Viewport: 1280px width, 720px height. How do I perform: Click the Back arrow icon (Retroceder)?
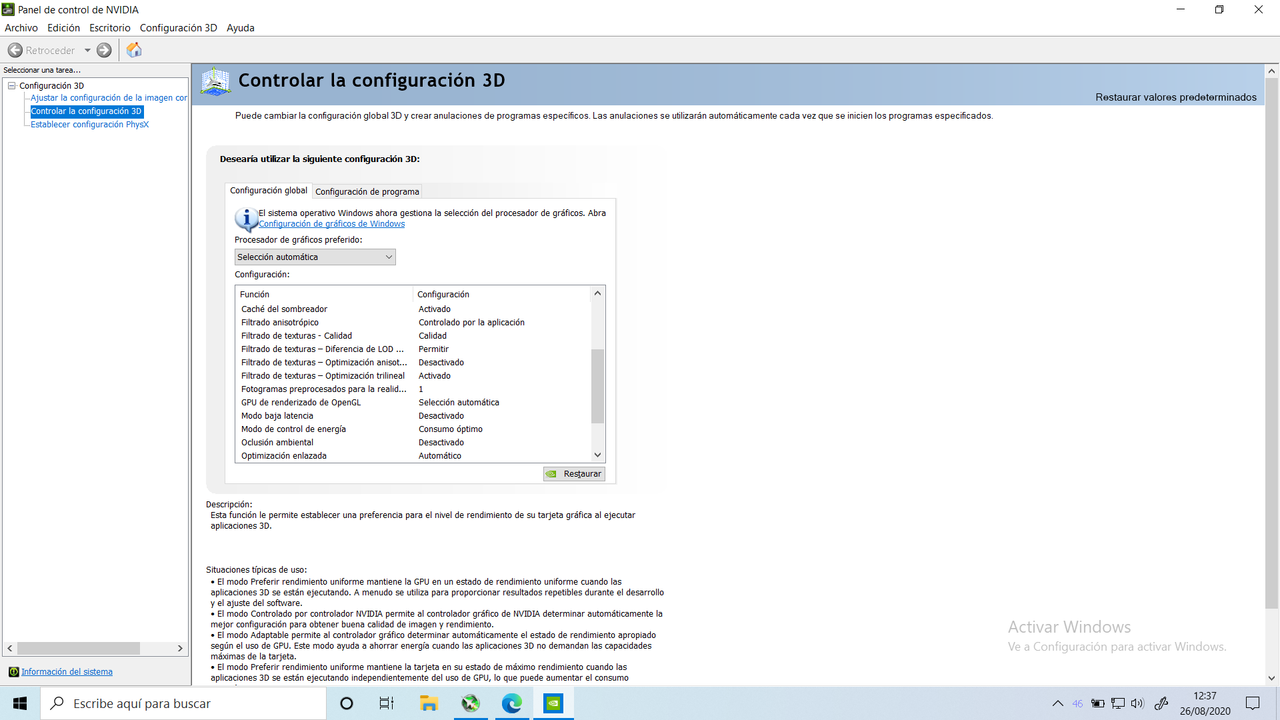click(15, 50)
